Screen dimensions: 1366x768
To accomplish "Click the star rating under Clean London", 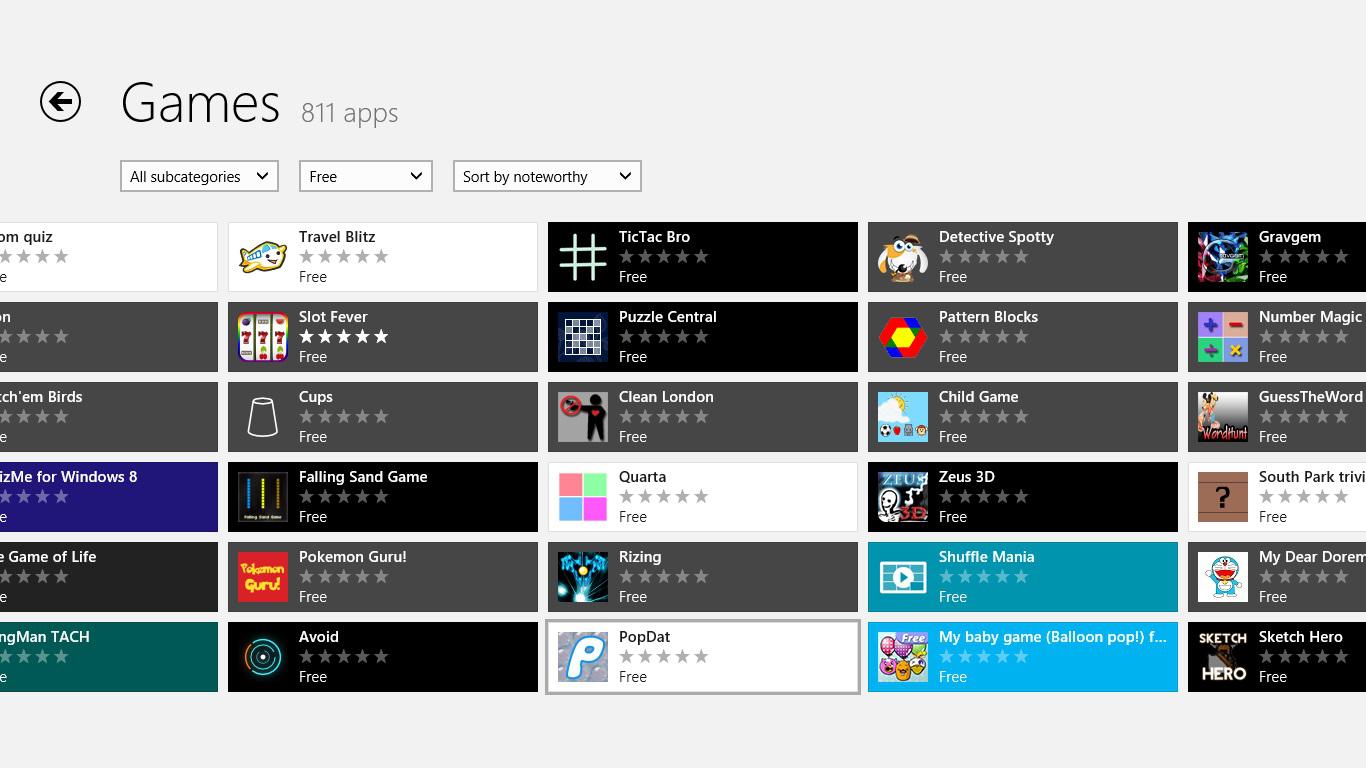I will click(x=664, y=417).
